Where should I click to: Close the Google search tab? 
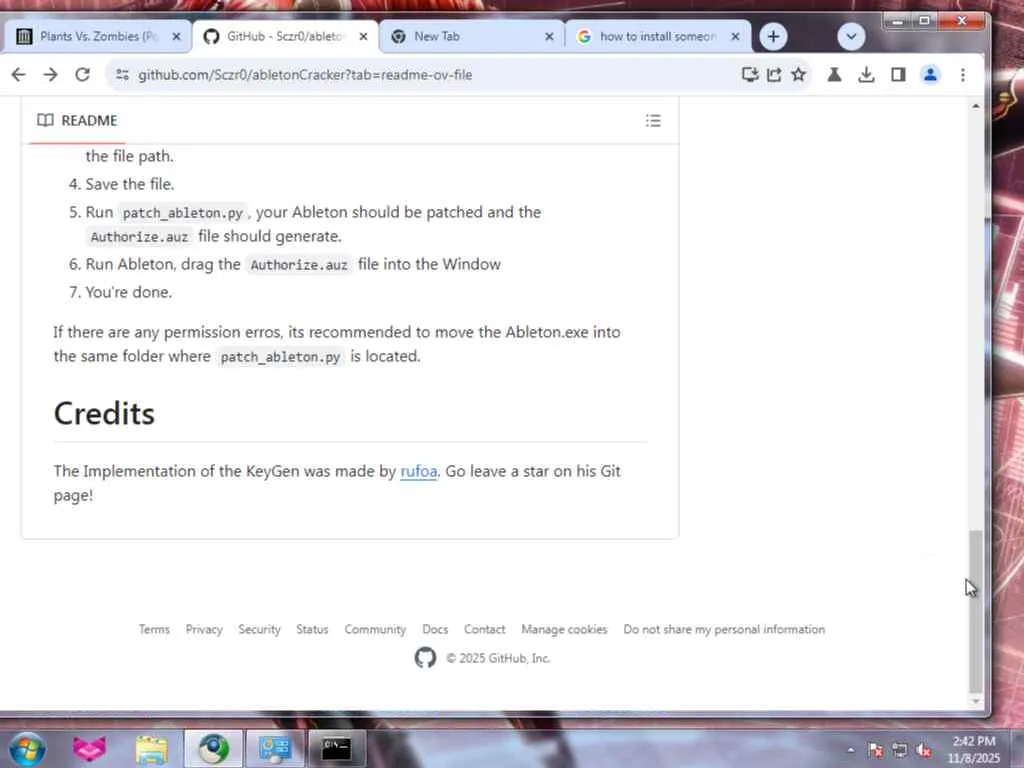735,37
